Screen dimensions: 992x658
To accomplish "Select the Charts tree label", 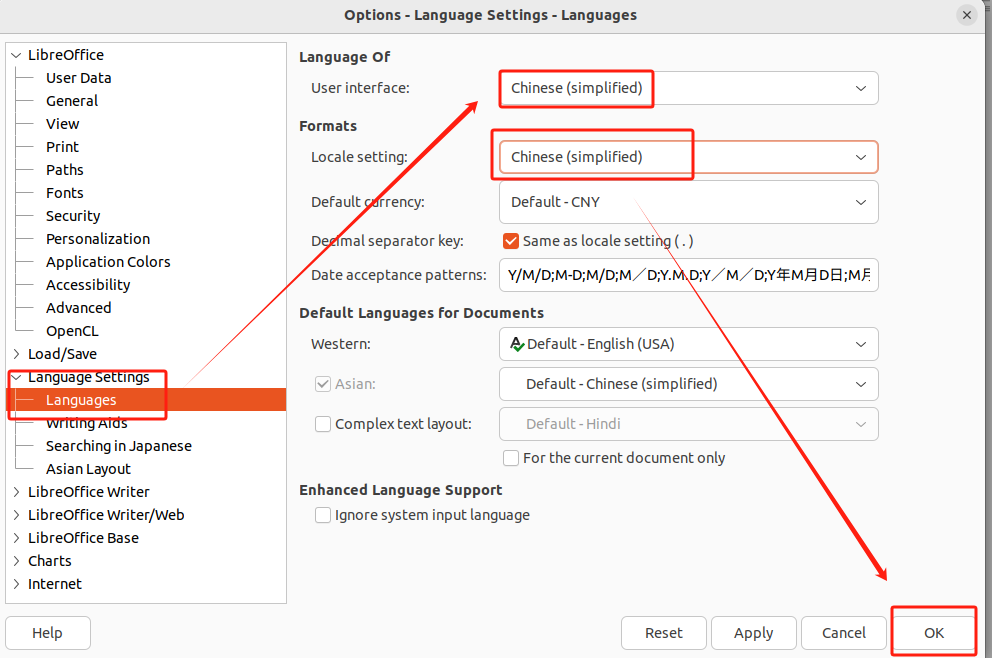I will click(50, 561).
